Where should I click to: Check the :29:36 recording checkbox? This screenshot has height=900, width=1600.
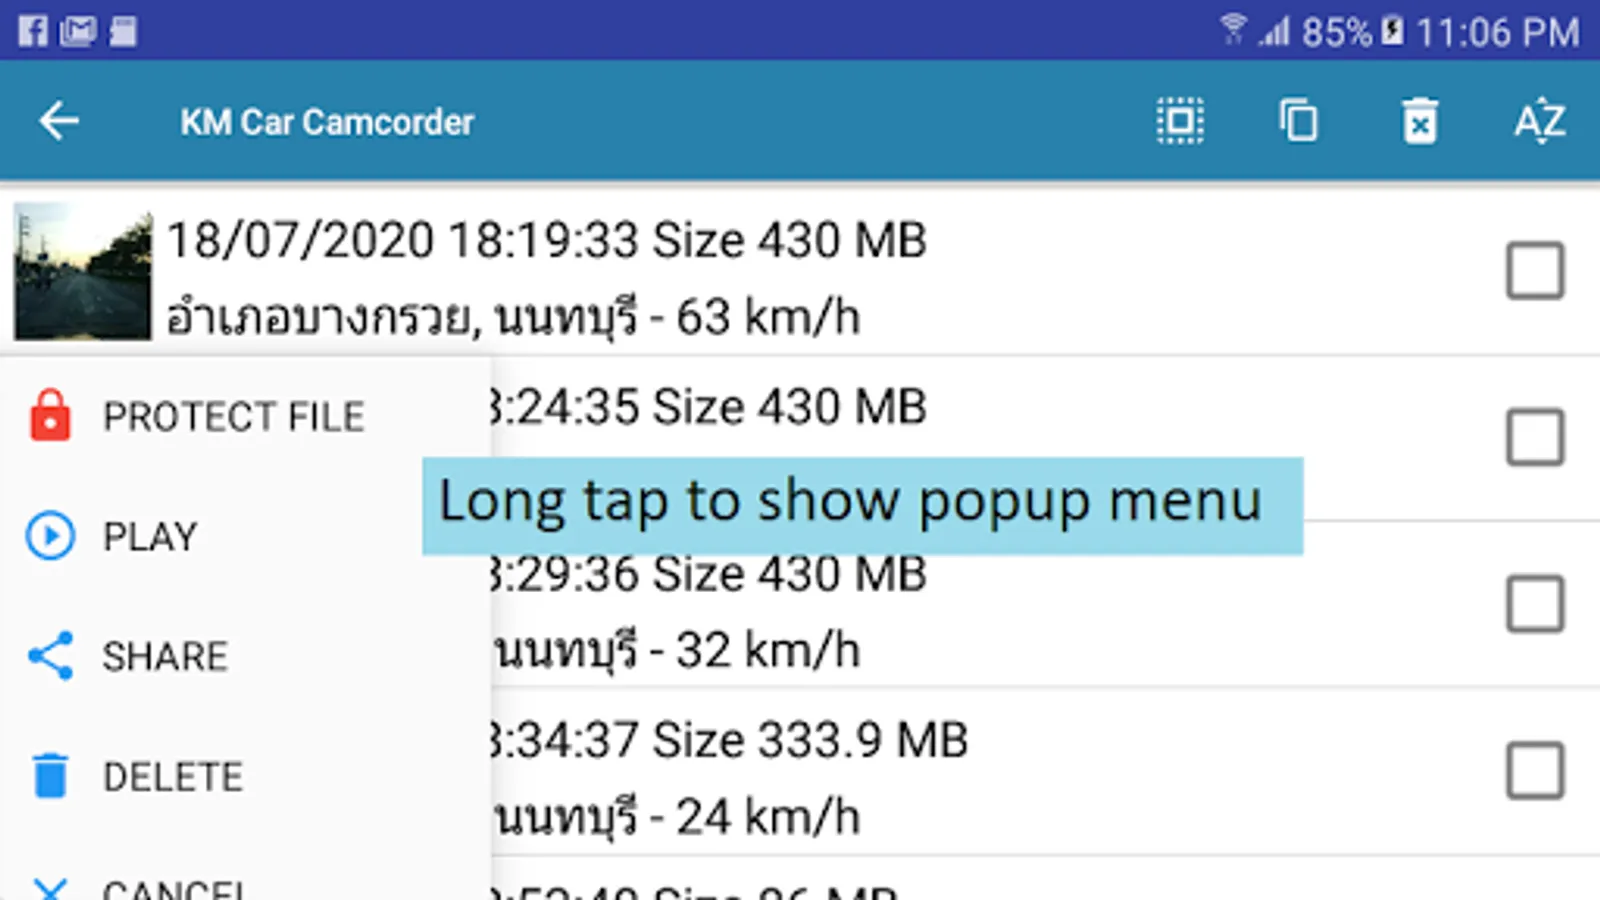(1535, 604)
